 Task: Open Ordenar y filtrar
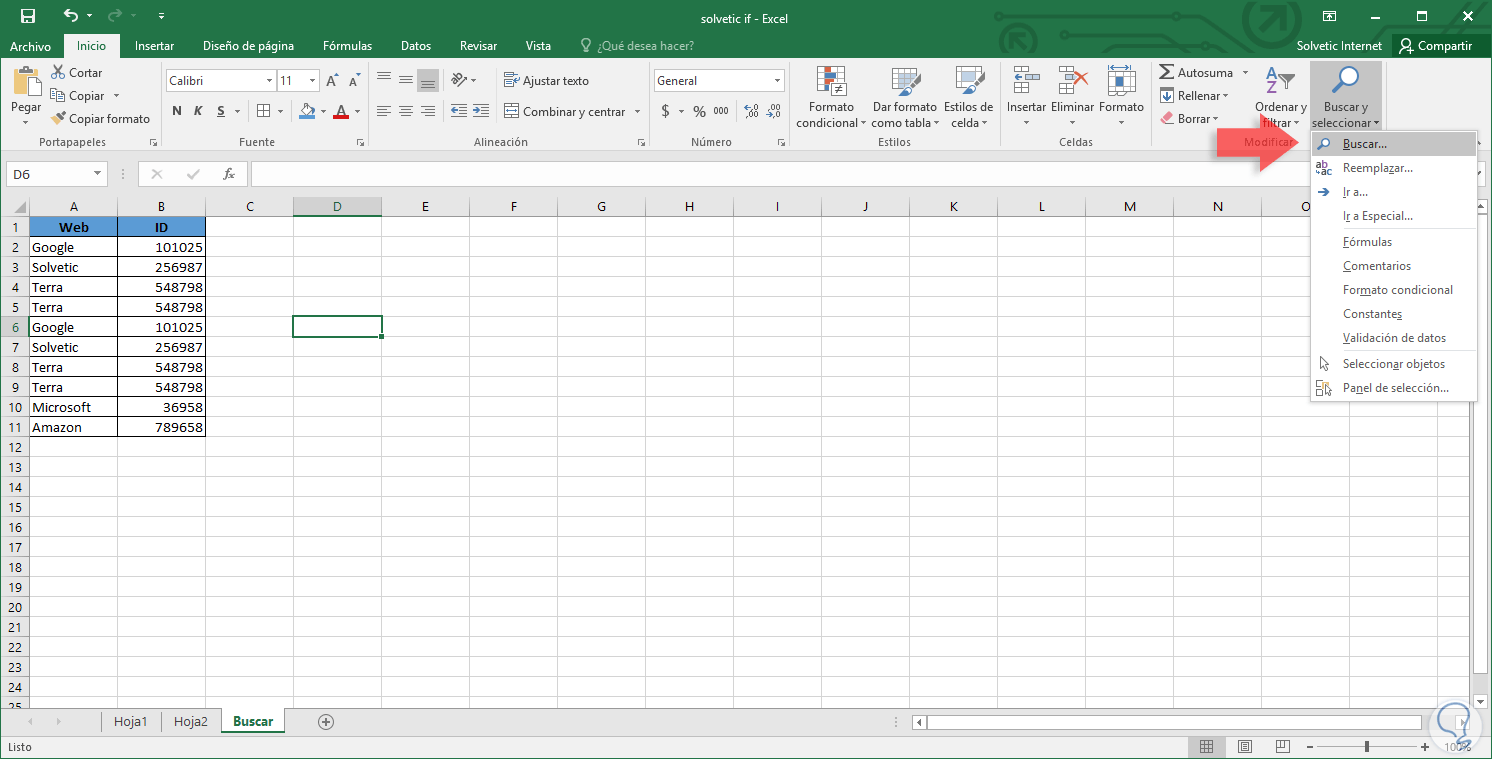click(x=1280, y=97)
